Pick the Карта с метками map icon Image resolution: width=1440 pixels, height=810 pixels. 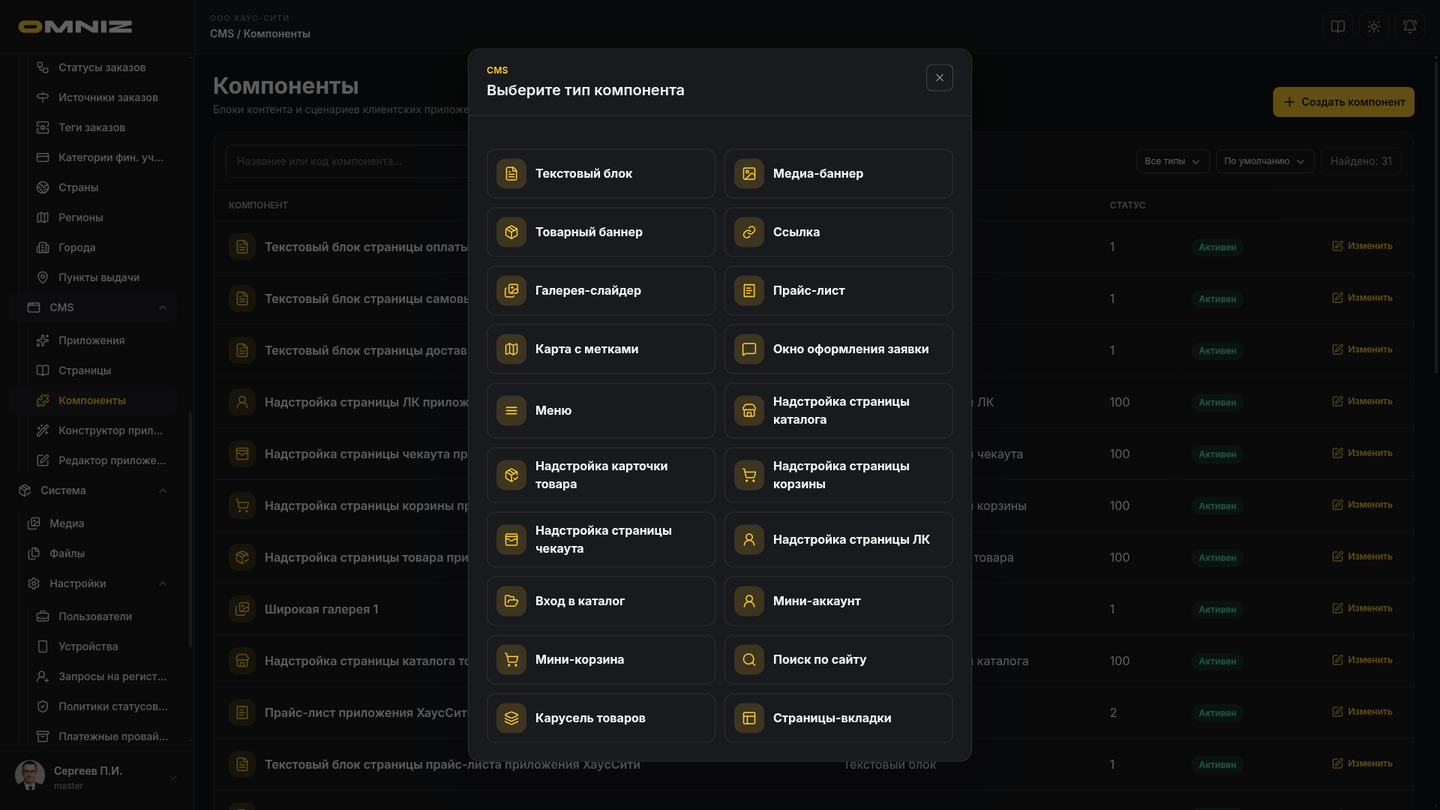point(511,349)
